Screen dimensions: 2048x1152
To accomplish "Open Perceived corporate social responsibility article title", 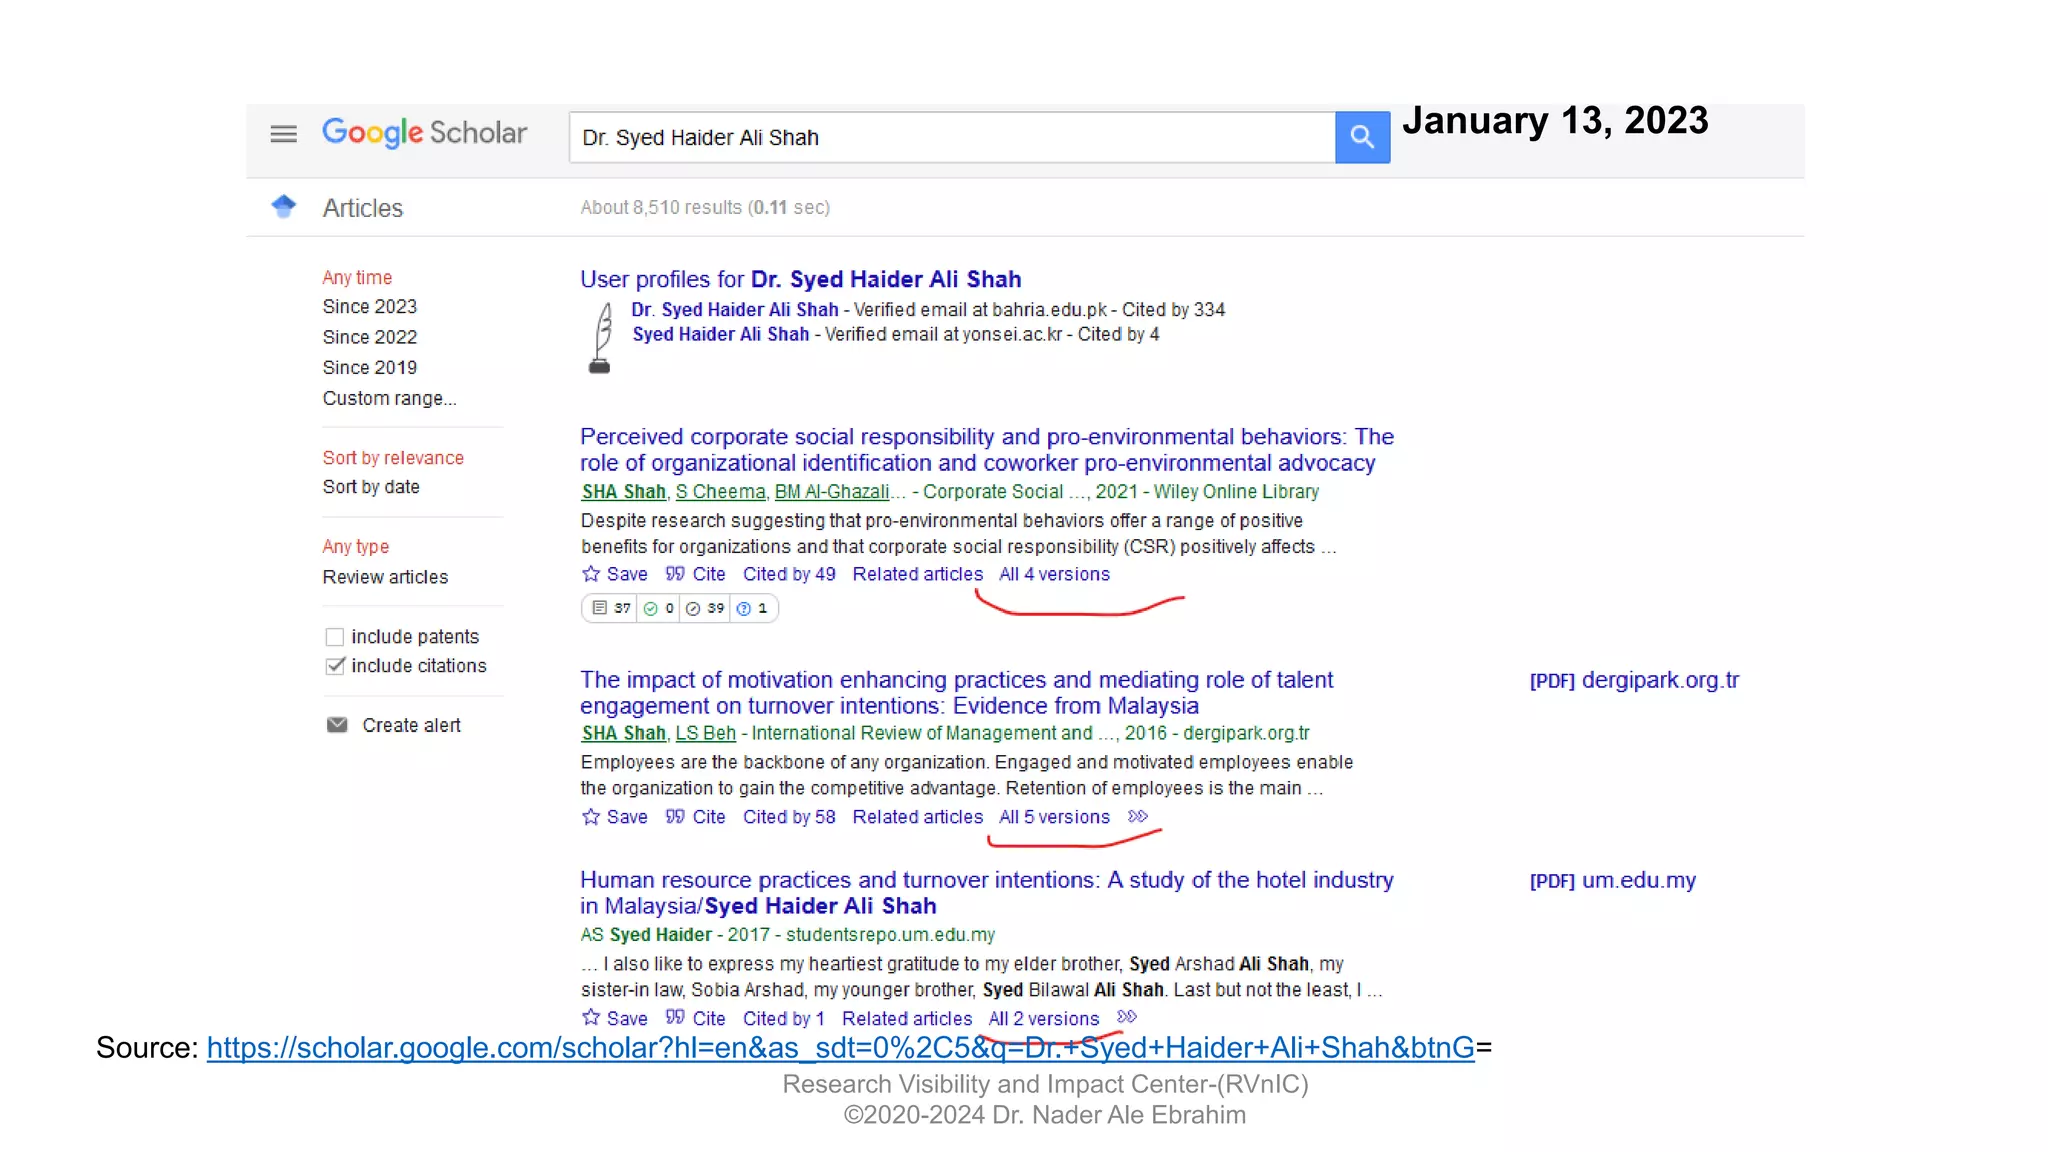I will click(987, 450).
